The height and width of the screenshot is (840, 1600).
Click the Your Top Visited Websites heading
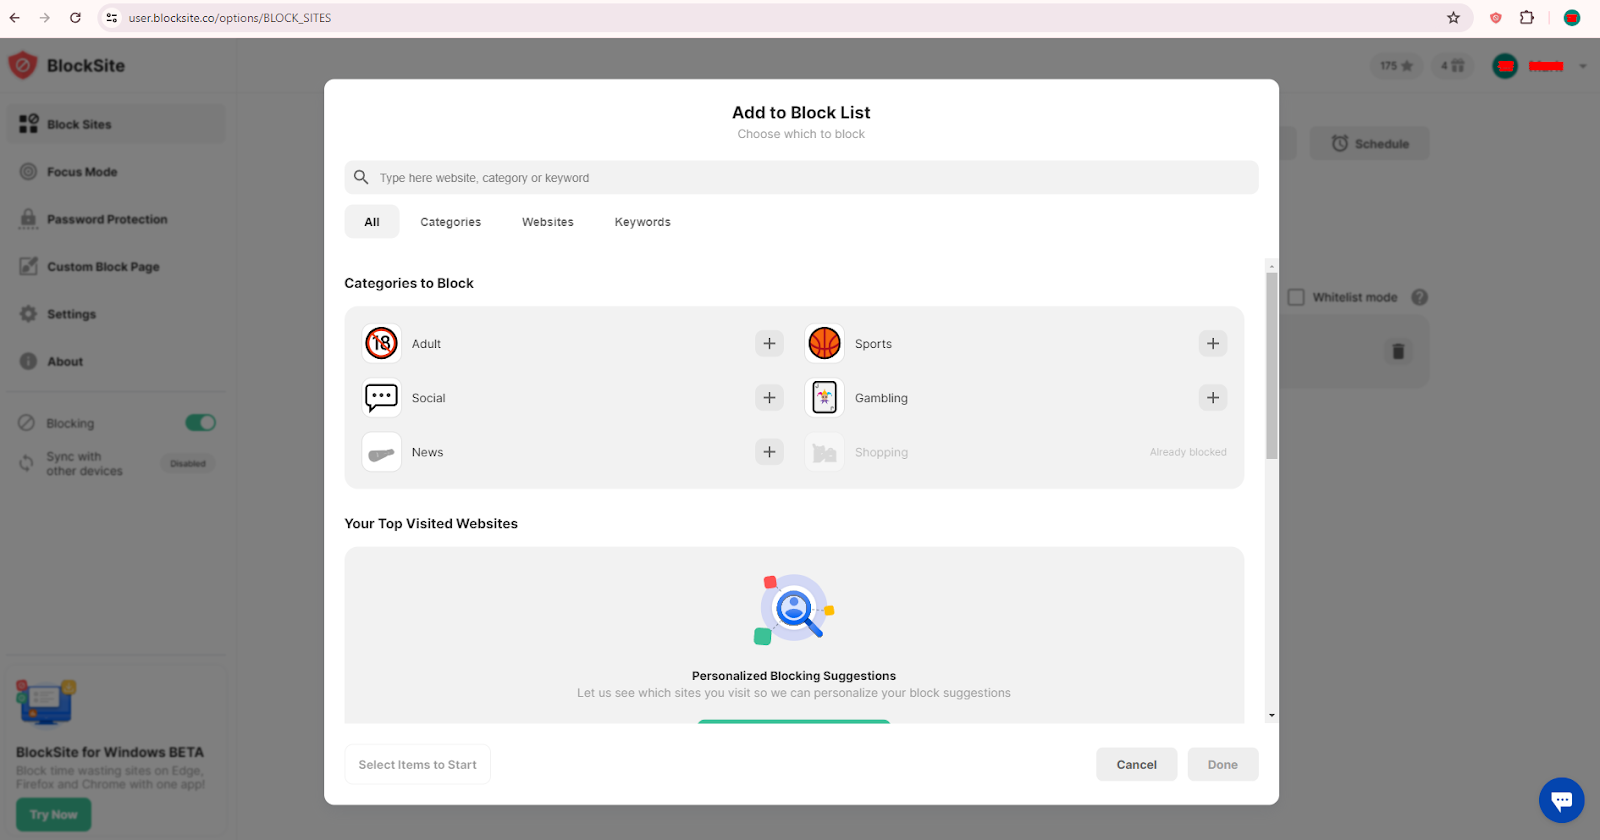431,523
